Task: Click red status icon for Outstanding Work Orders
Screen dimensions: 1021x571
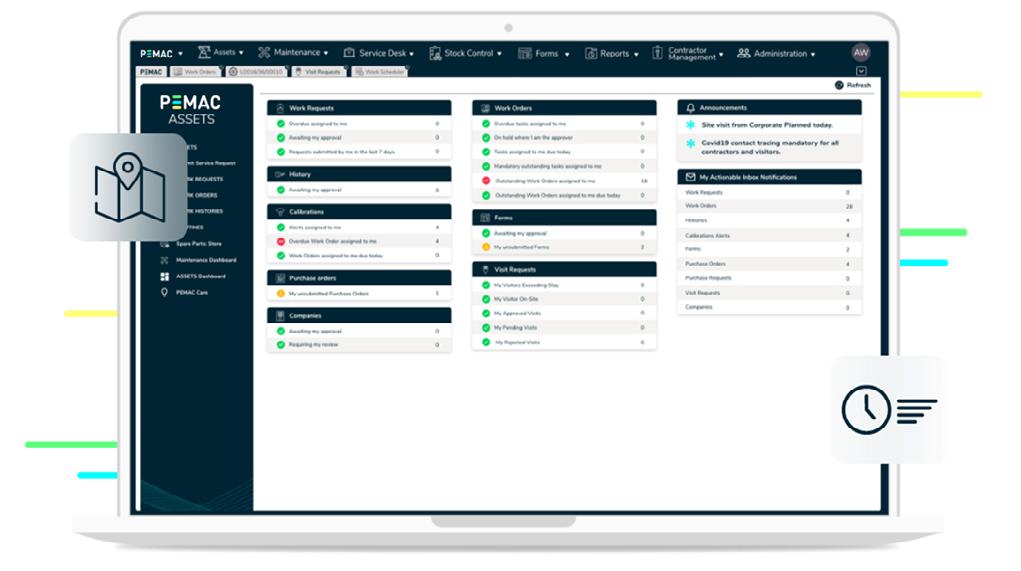Action: [486, 181]
